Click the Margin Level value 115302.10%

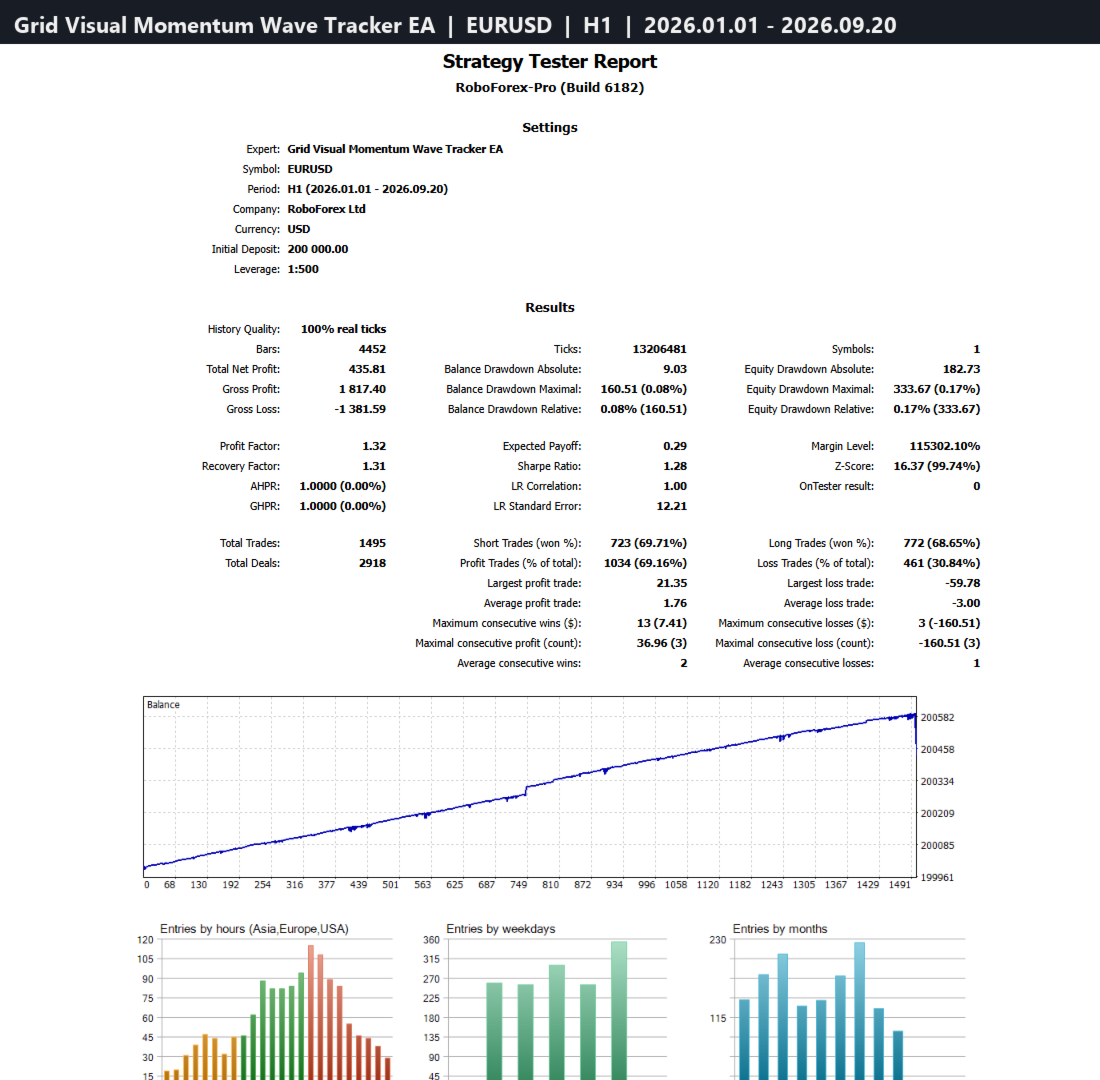944,446
